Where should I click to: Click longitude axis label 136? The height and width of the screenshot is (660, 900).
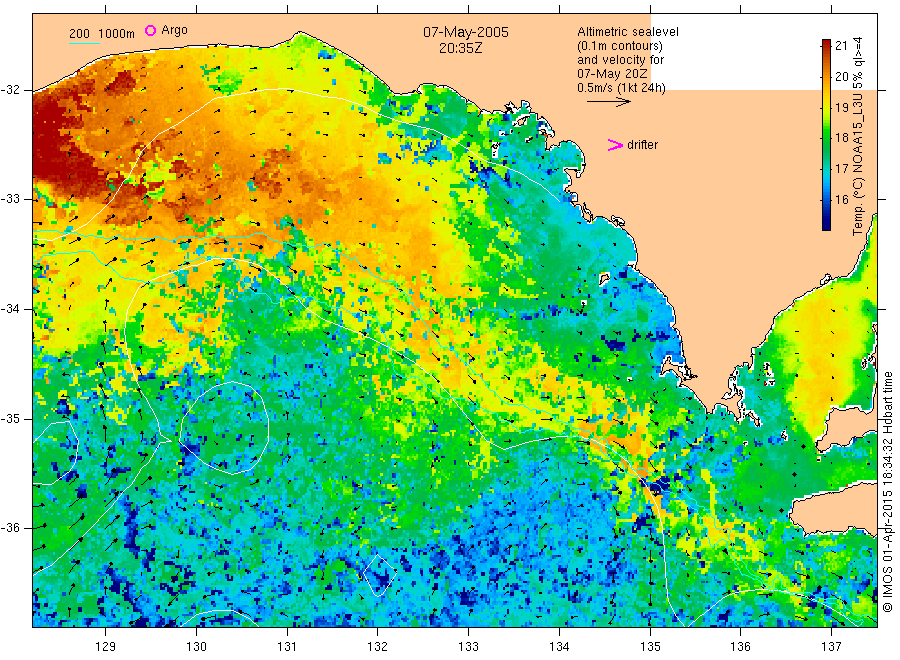tap(740, 647)
